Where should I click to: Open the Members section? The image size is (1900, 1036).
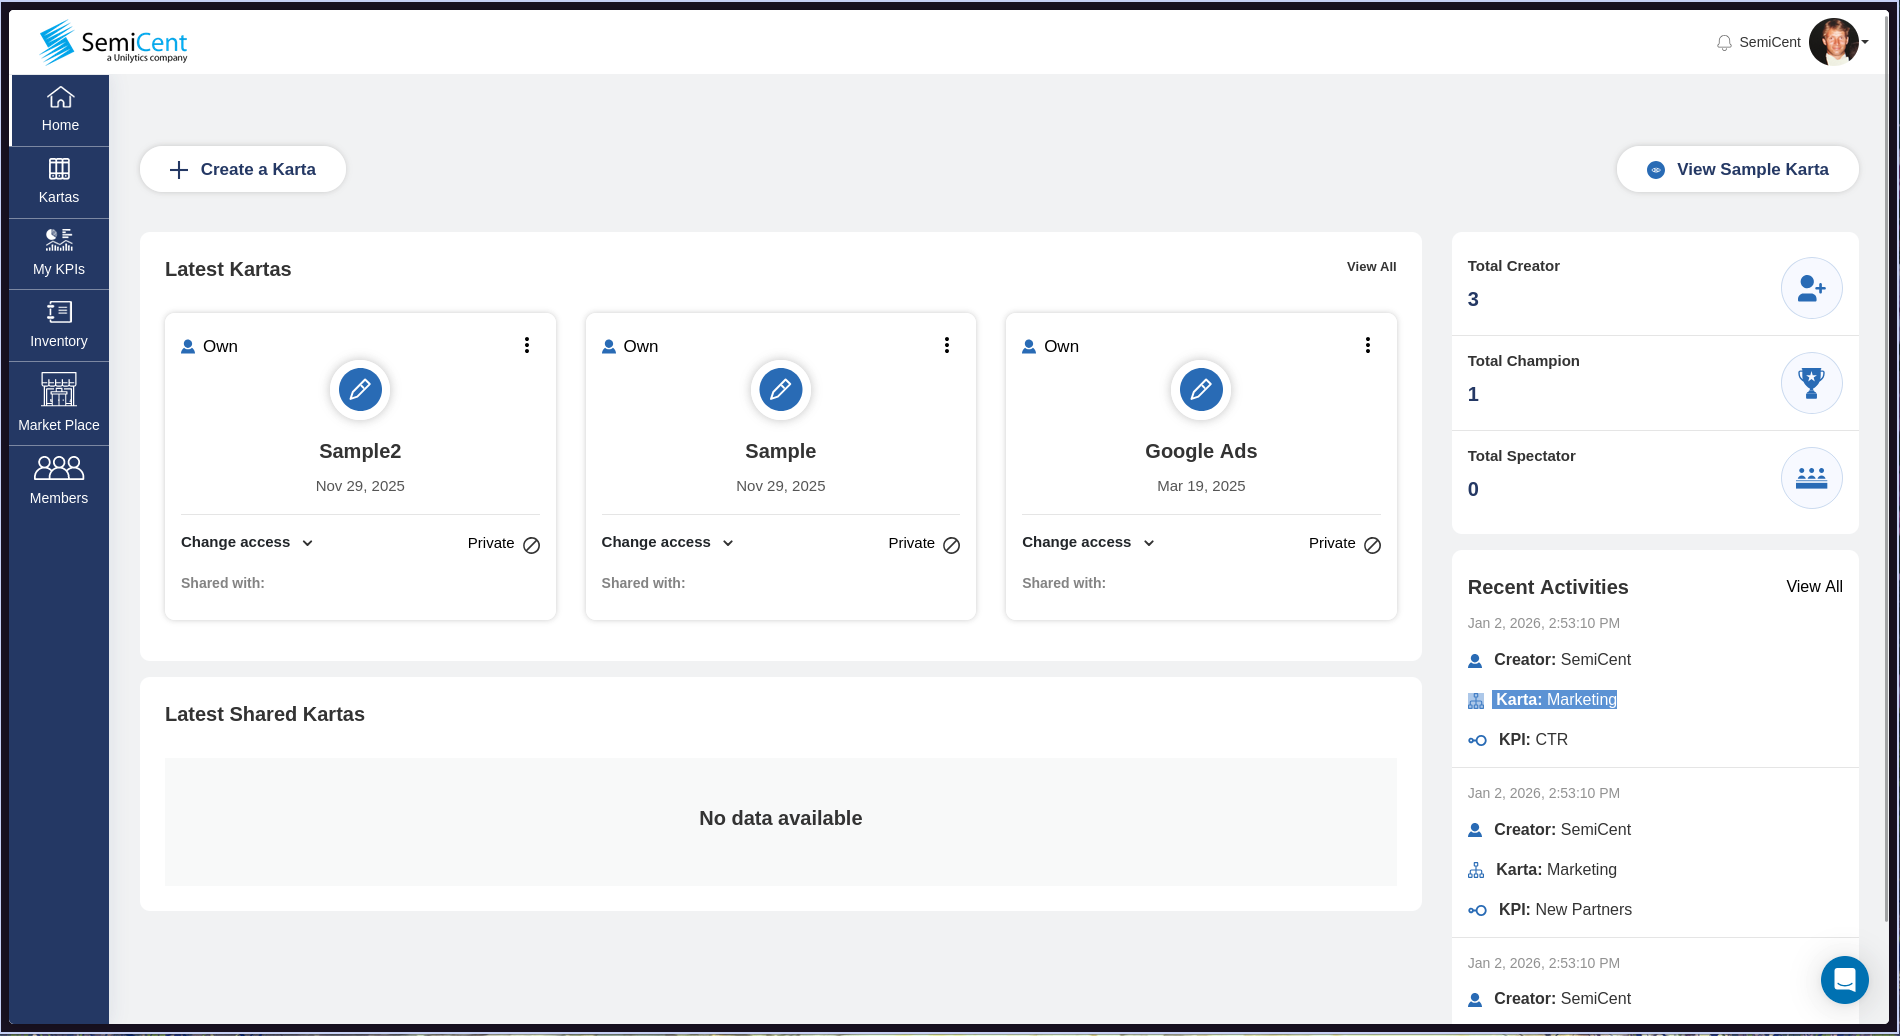point(59,479)
